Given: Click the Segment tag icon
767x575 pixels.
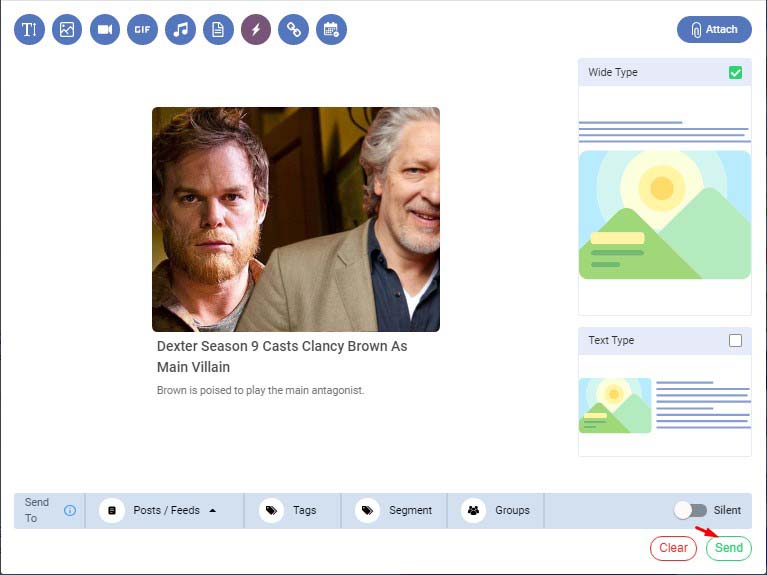Looking at the screenshot, I should click(367, 510).
